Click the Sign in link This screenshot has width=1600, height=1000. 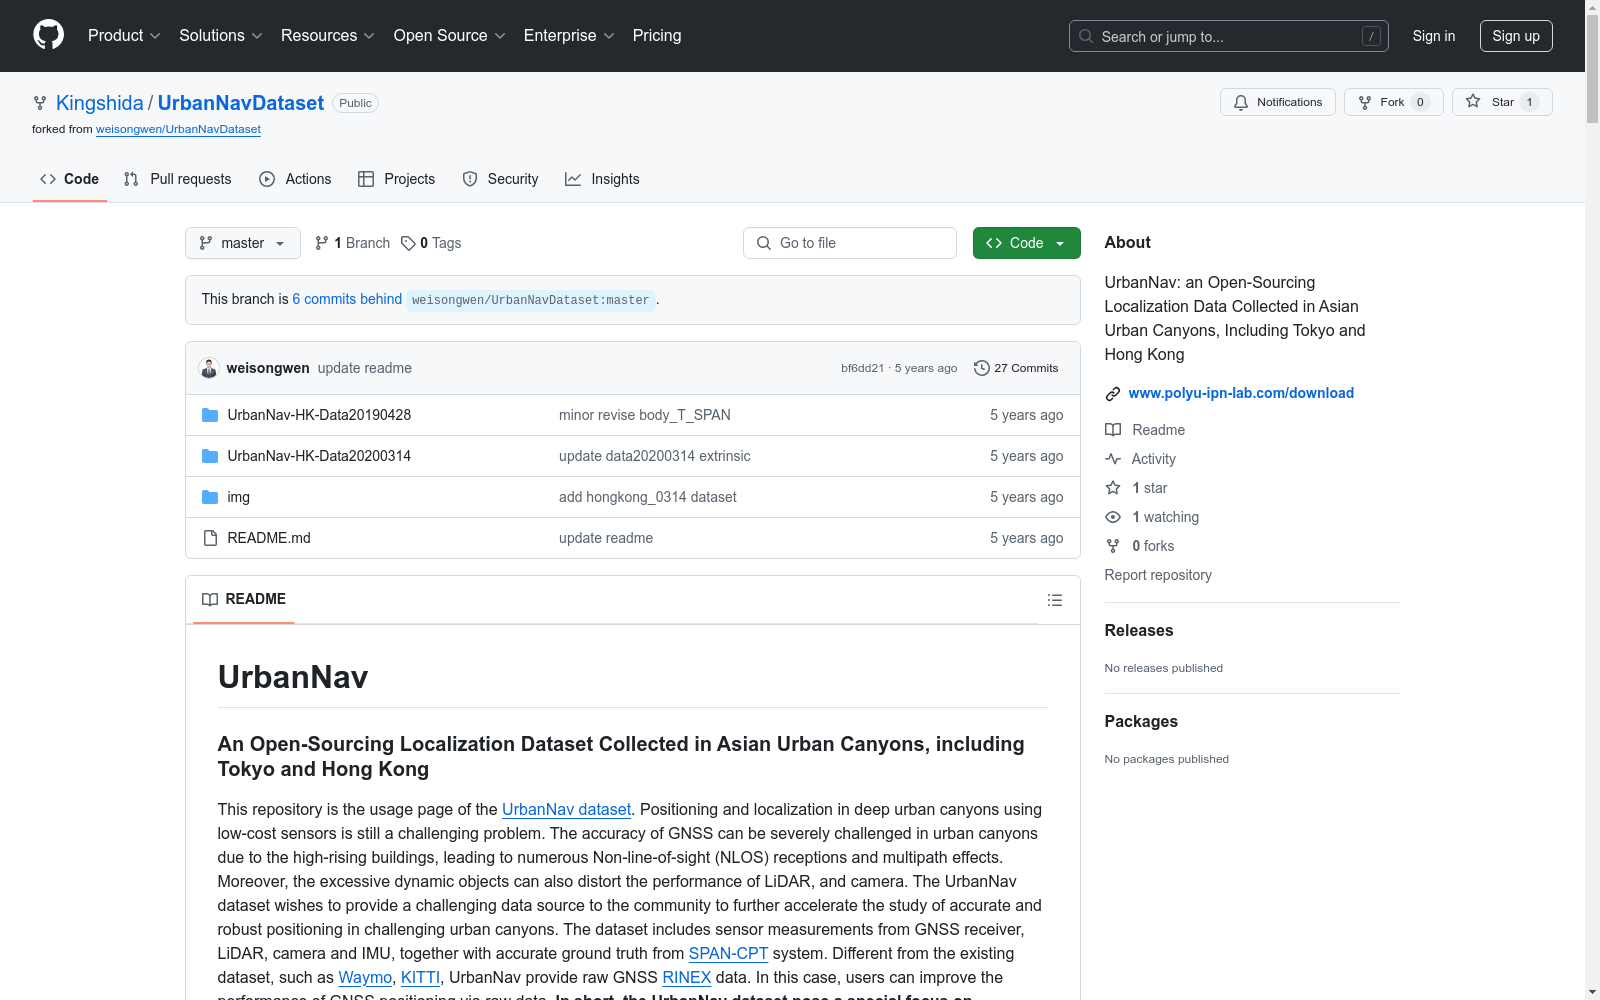coord(1434,36)
